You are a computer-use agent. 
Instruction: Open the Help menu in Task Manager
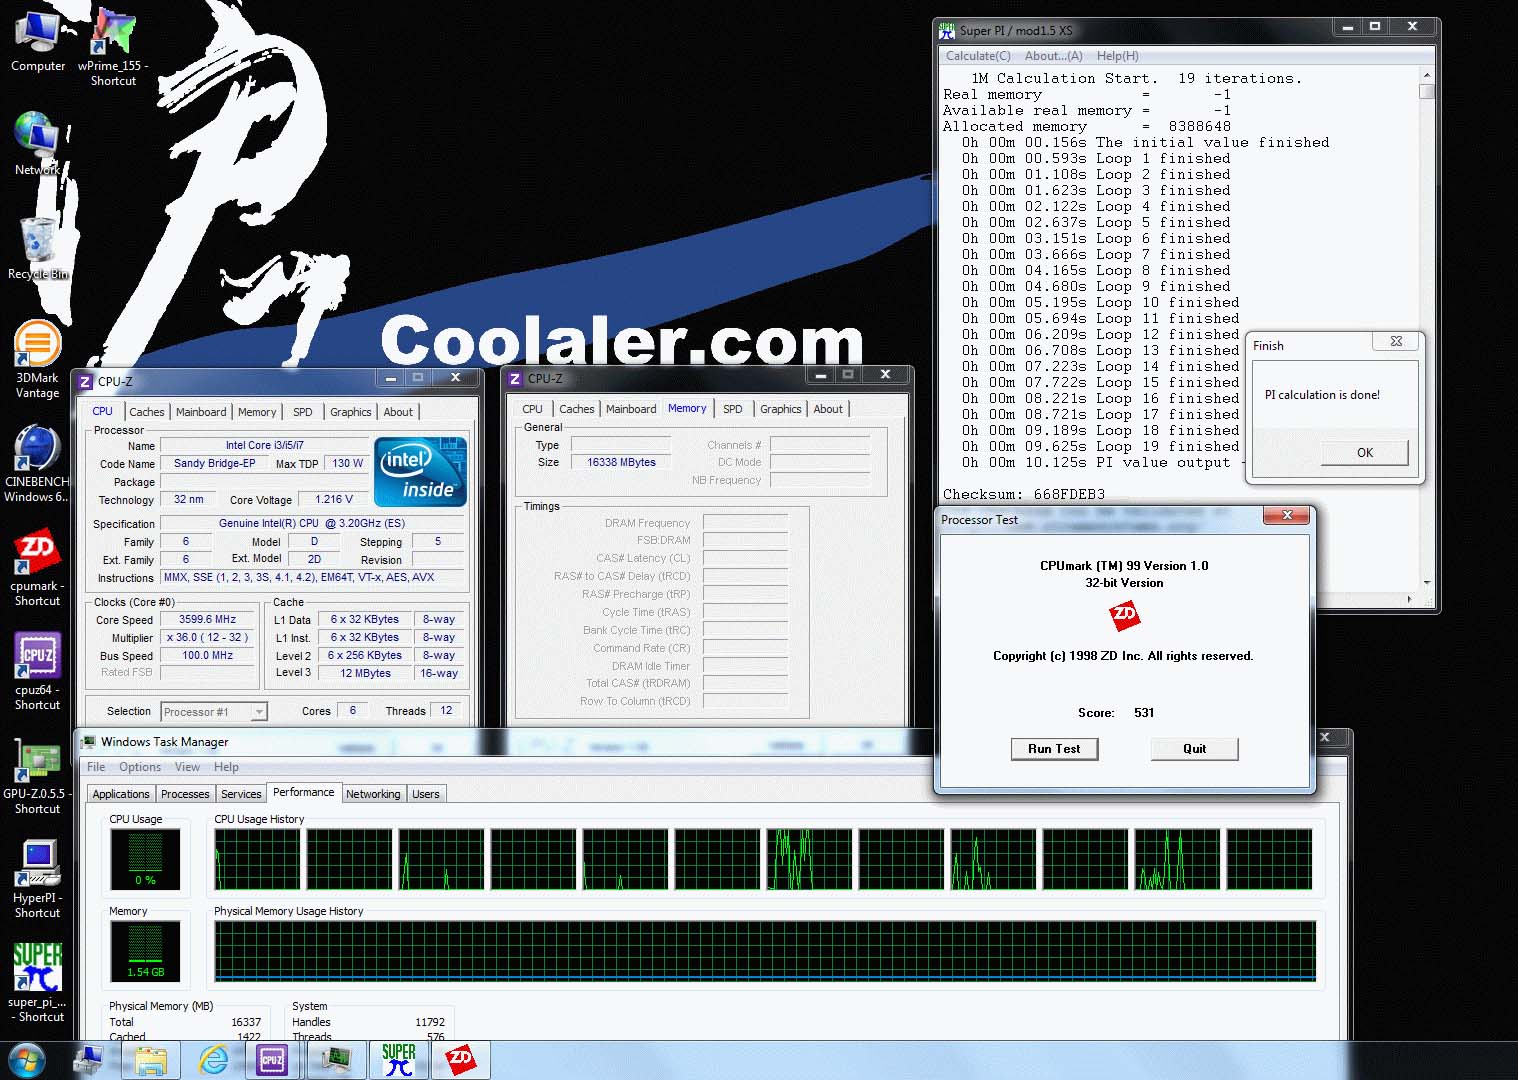click(x=226, y=767)
